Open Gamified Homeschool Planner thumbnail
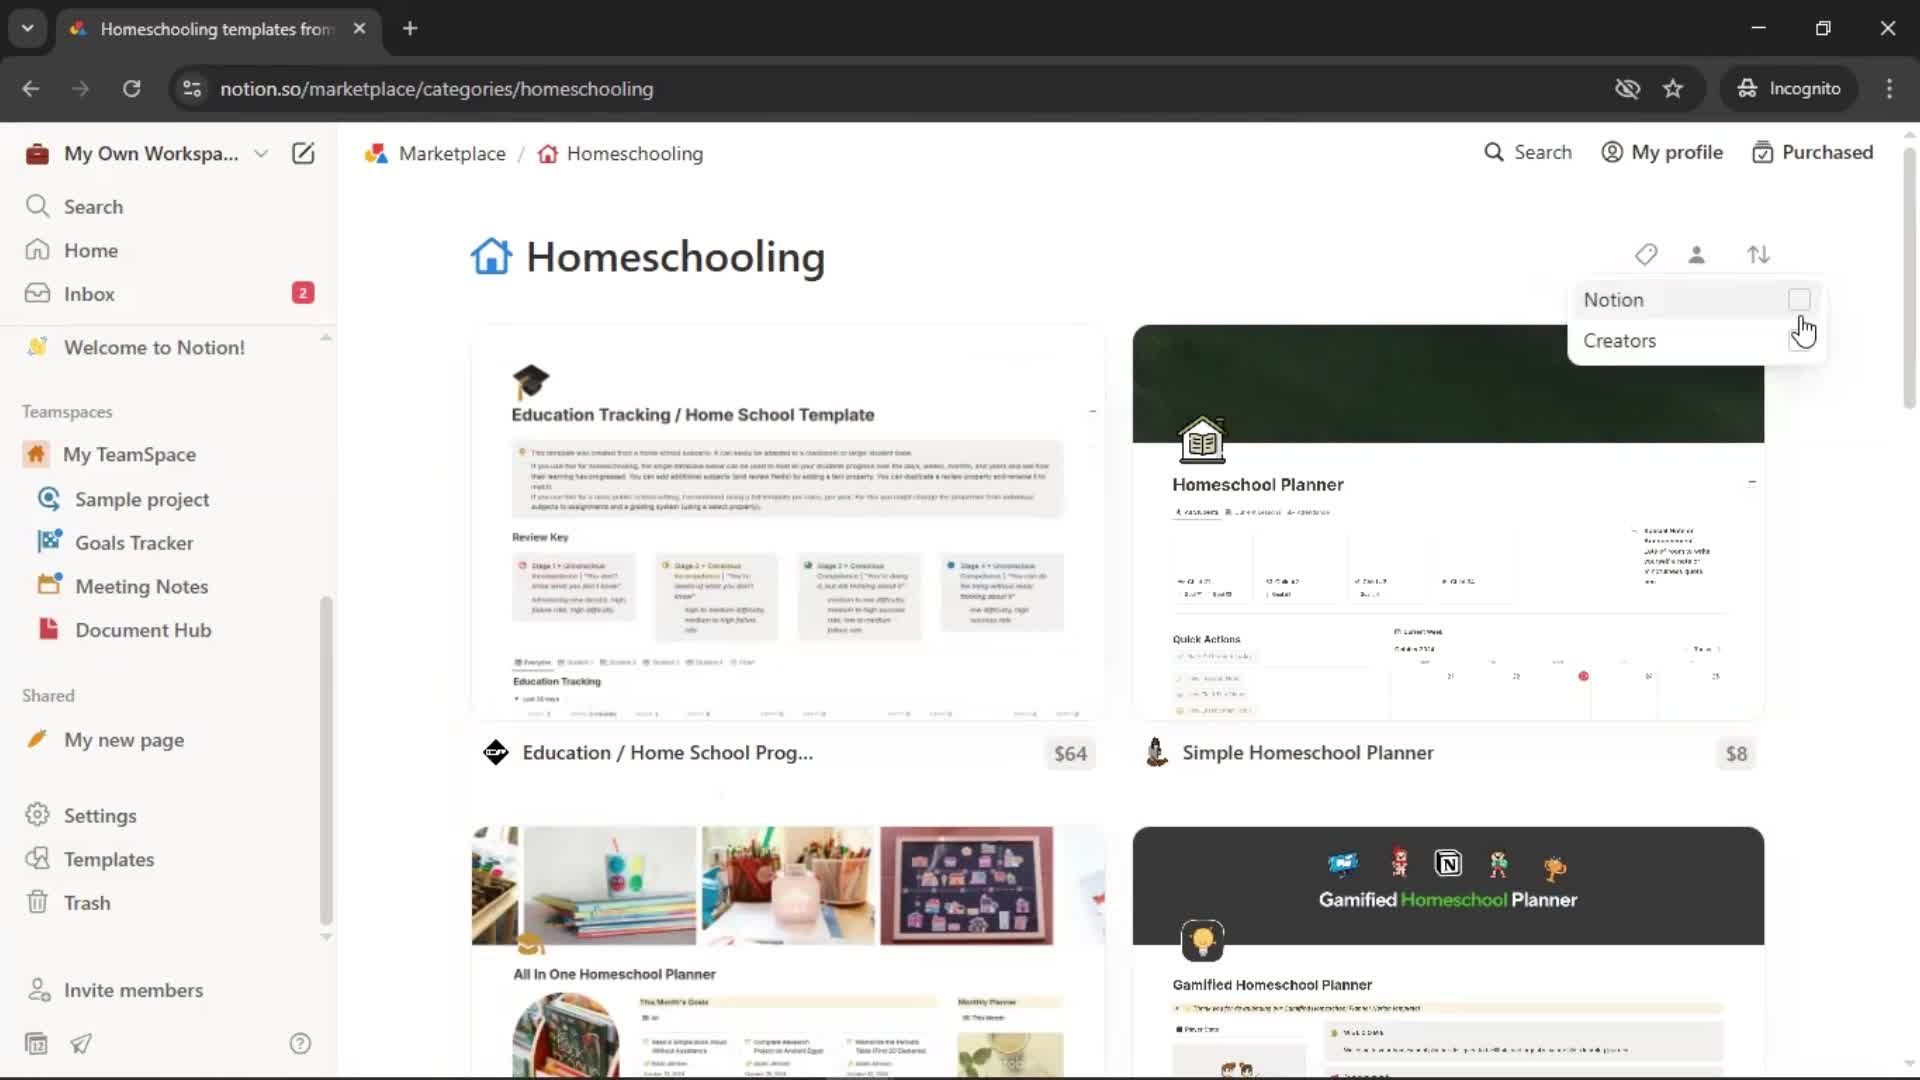 coord(1448,952)
